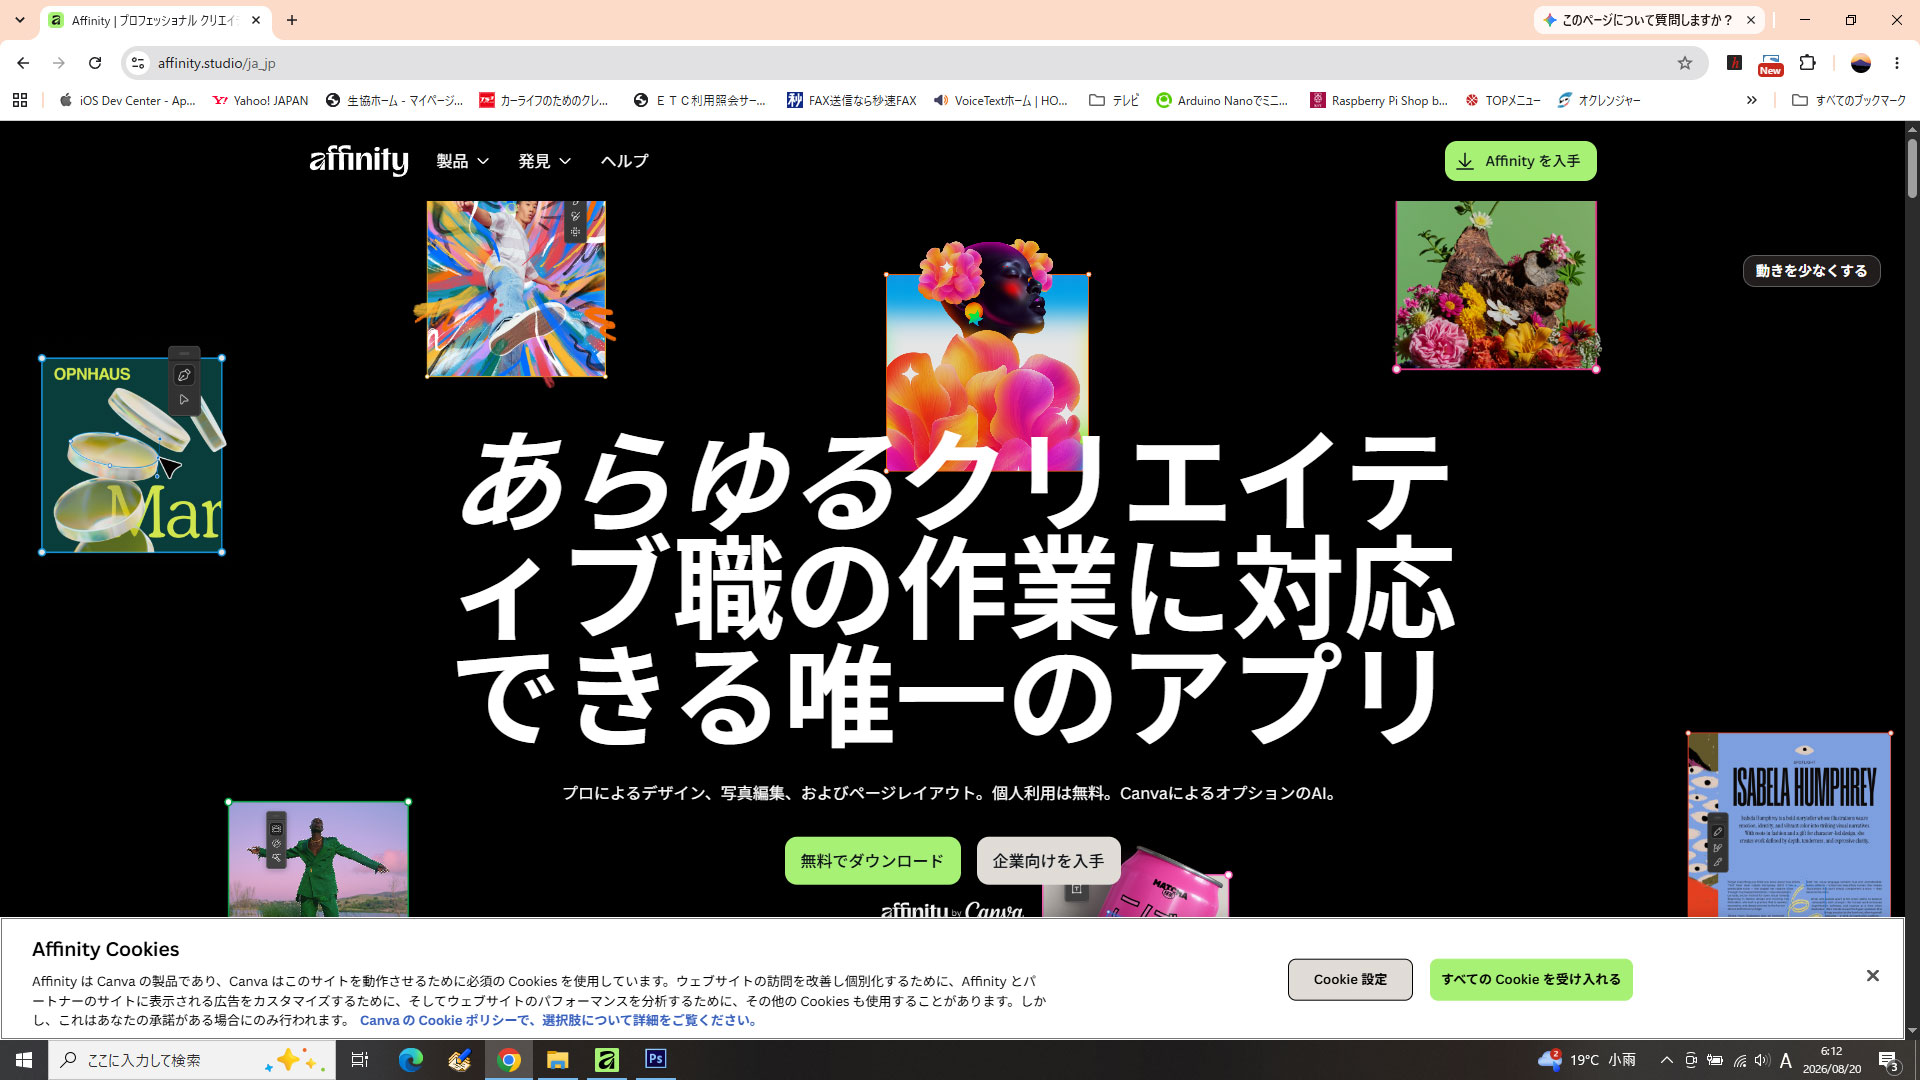Open the Yahoo! JAPAN bookmark

[261, 100]
